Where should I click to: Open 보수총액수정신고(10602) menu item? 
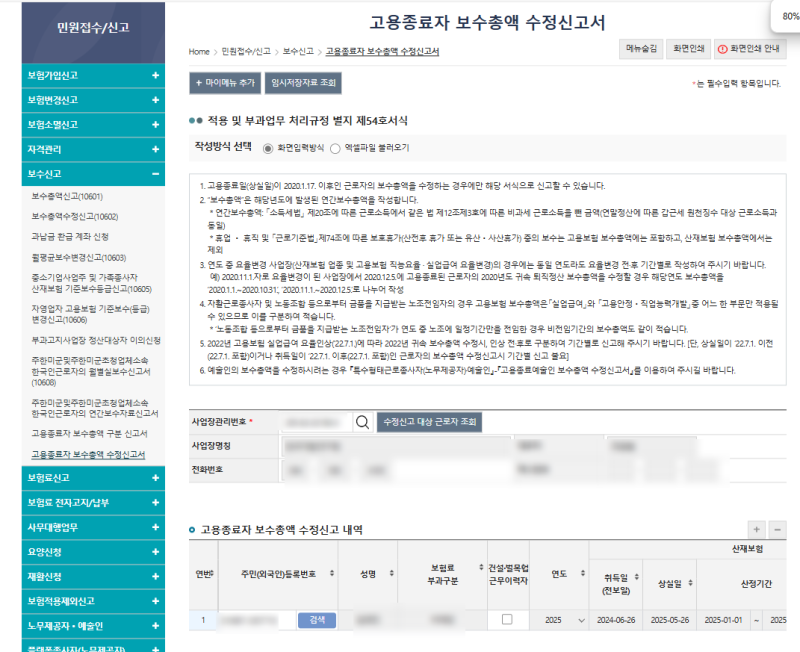click(x=75, y=217)
